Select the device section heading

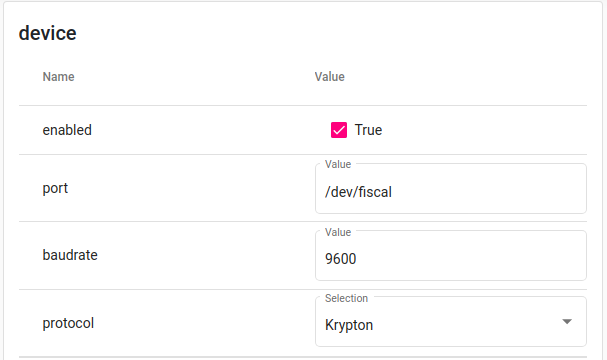pyautogui.click(x=48, y=33)
